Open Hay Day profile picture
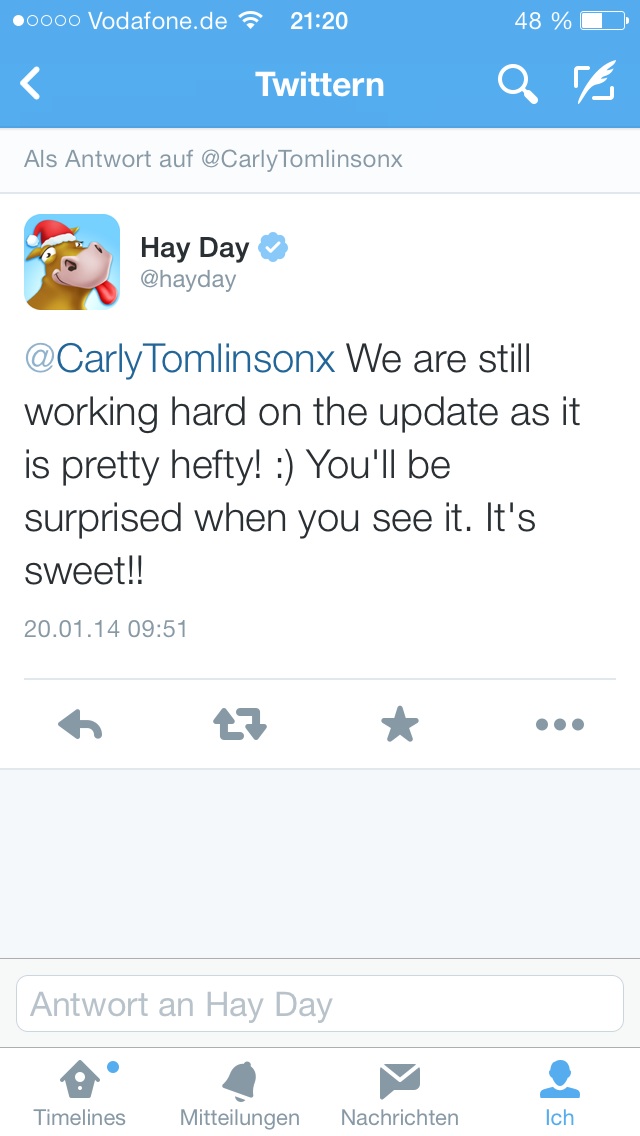This screenshot has height=1136, width=640. click(72, 262)
